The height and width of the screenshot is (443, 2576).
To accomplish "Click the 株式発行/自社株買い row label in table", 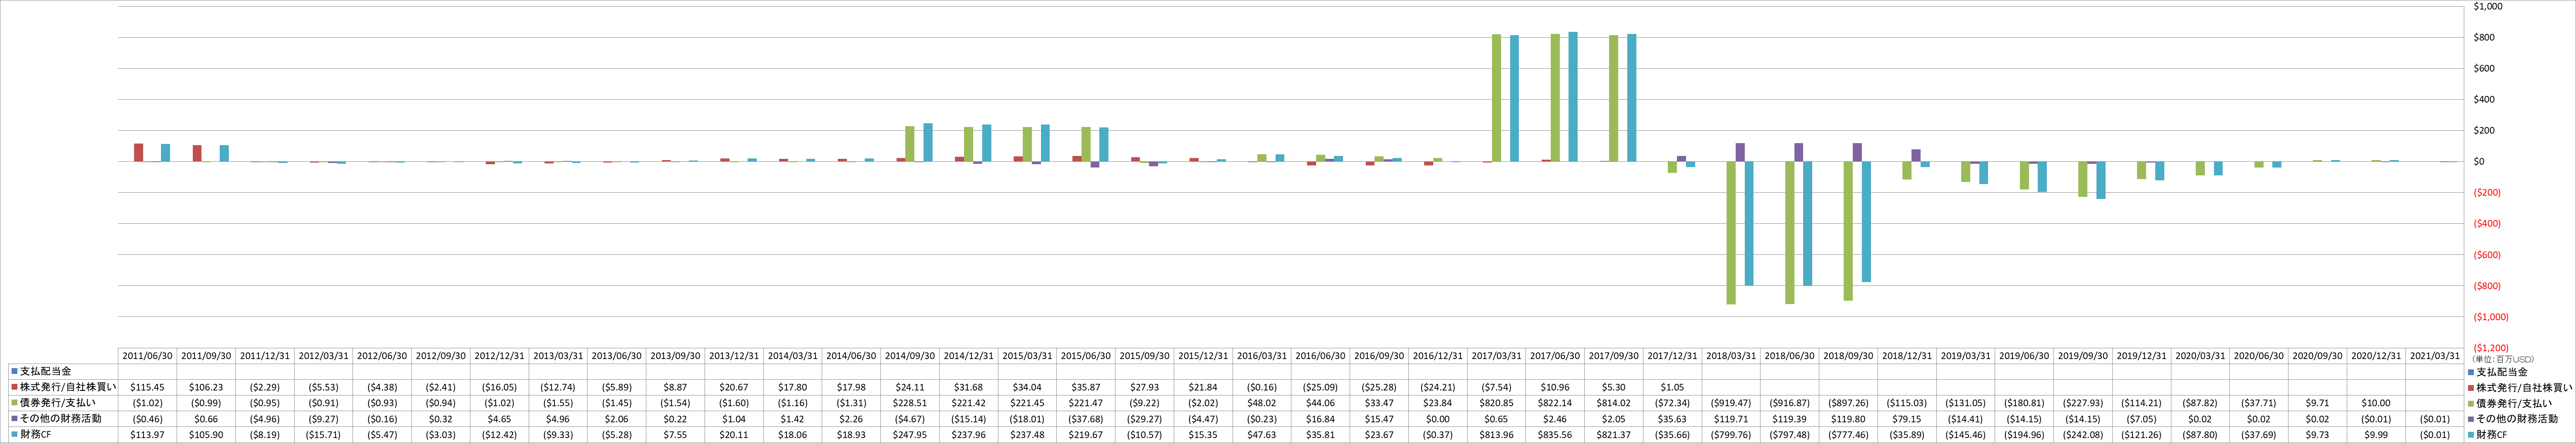I will click(x=68, y=387).
